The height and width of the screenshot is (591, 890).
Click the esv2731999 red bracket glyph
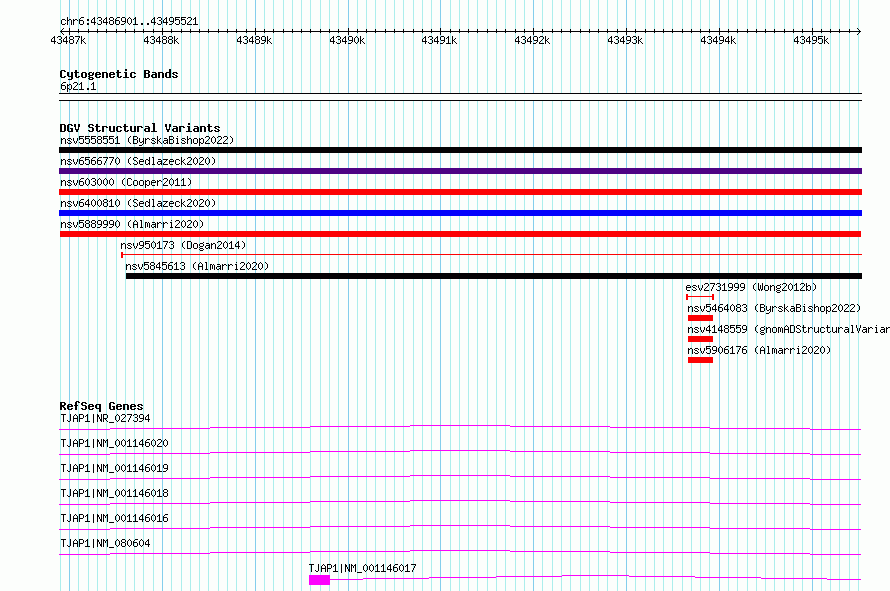click(x=700, y=297)
